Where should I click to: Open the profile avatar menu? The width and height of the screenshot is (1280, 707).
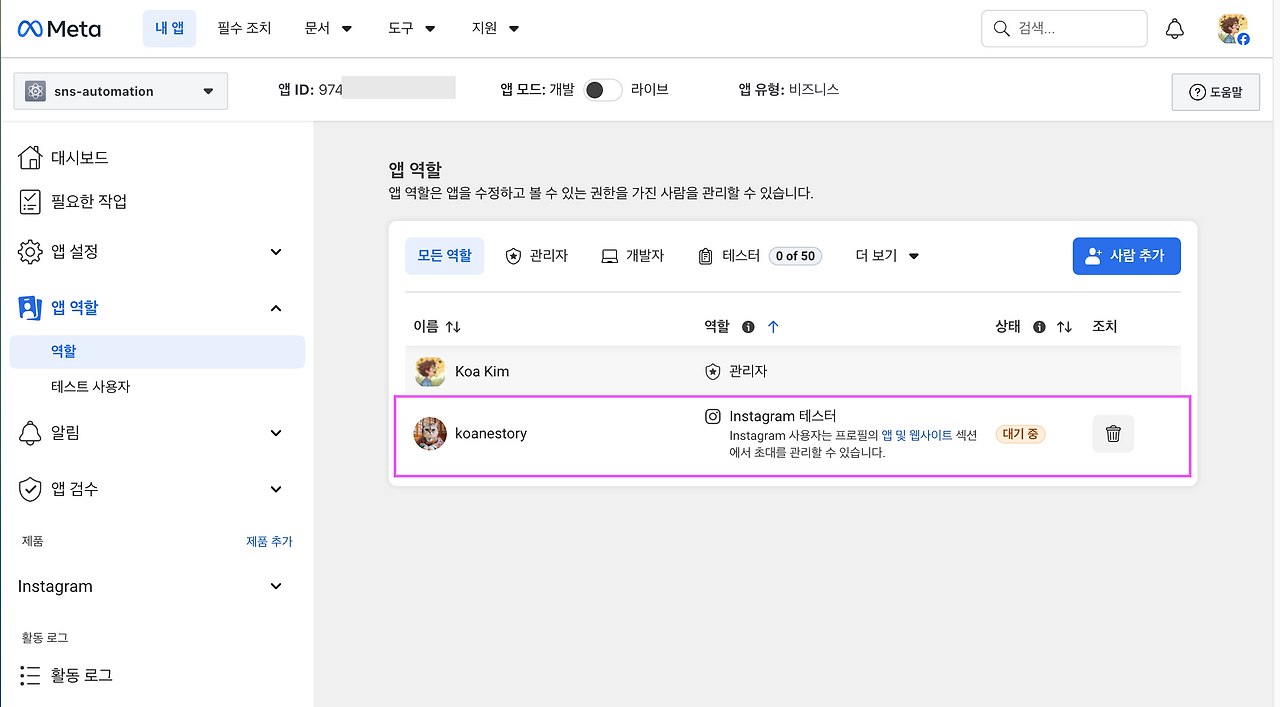click(x=1233, y=29)
